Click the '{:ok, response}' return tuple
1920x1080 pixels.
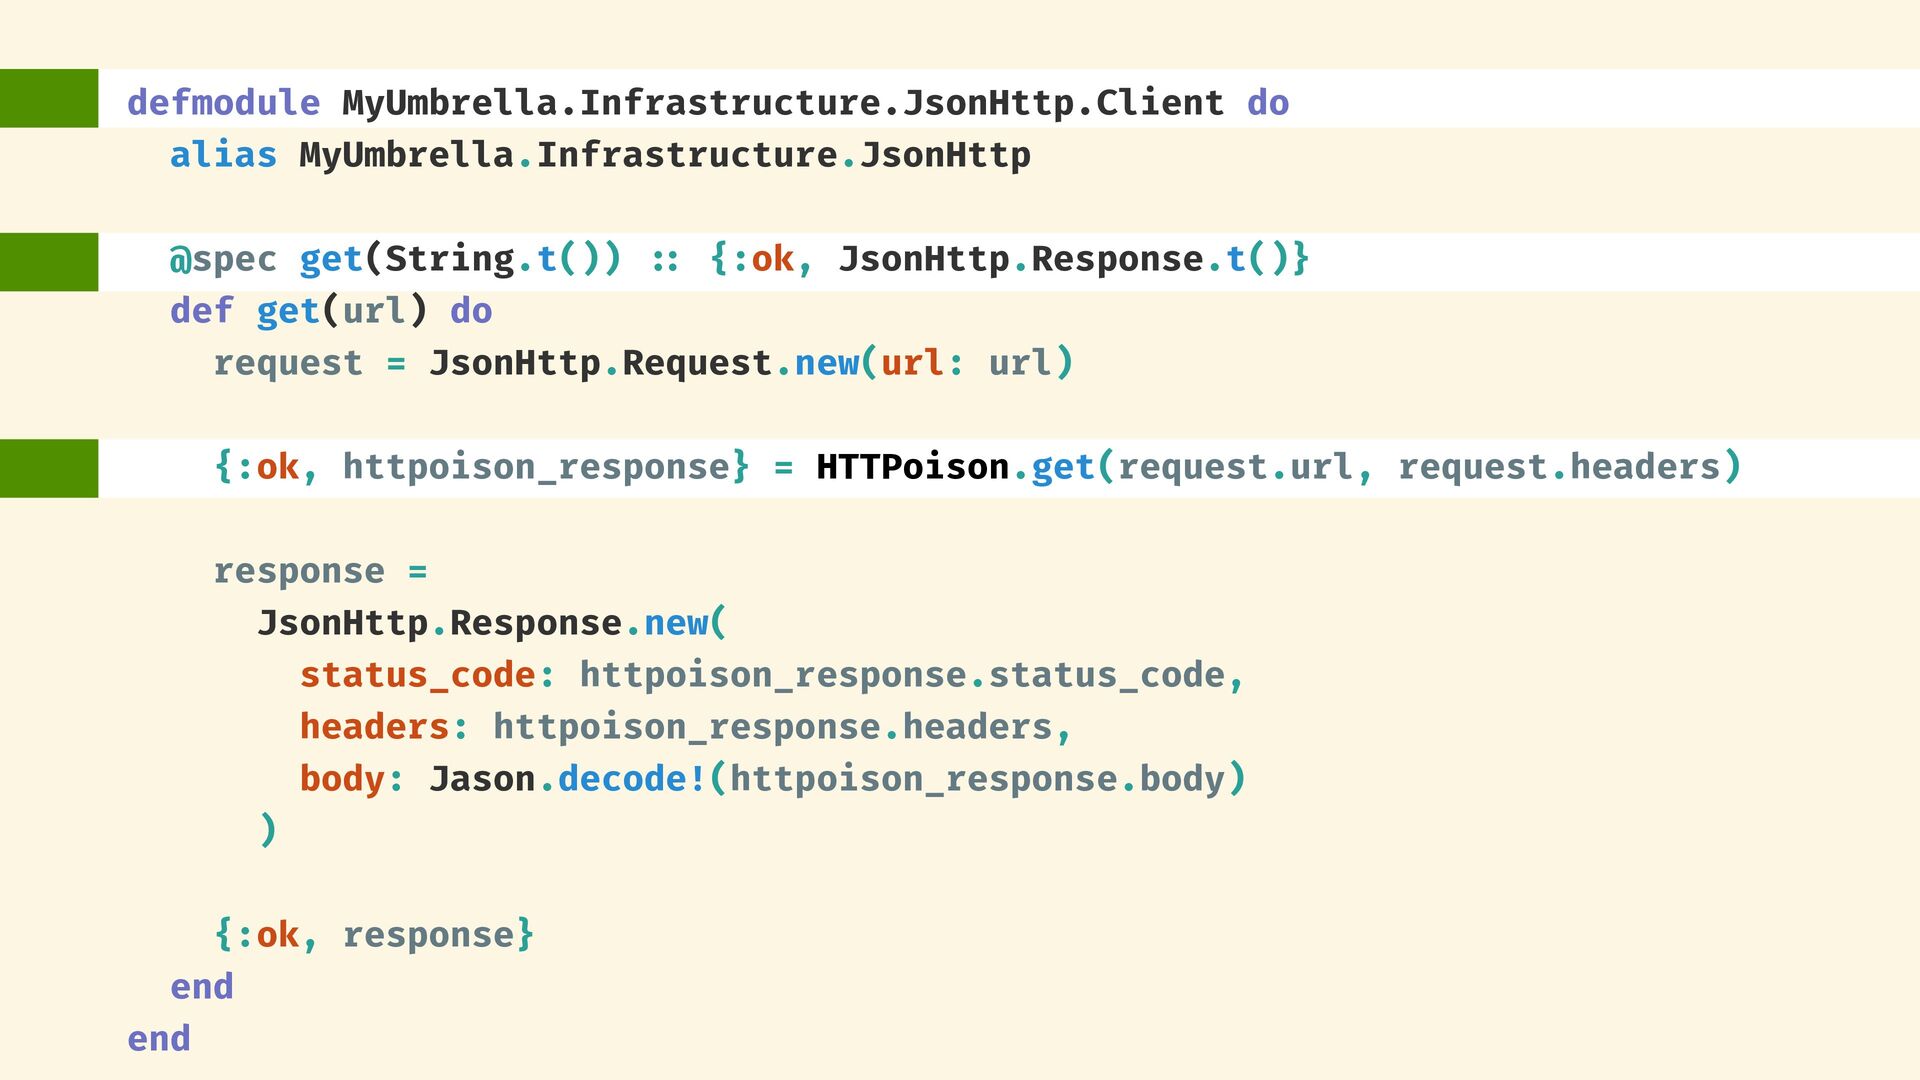pos(374,935)
